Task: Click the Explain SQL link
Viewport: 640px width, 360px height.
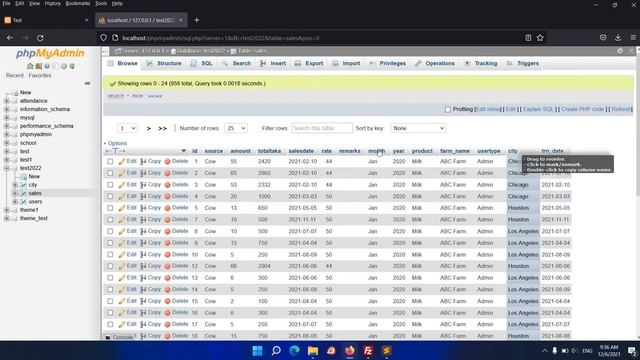Action: (538, 109)
